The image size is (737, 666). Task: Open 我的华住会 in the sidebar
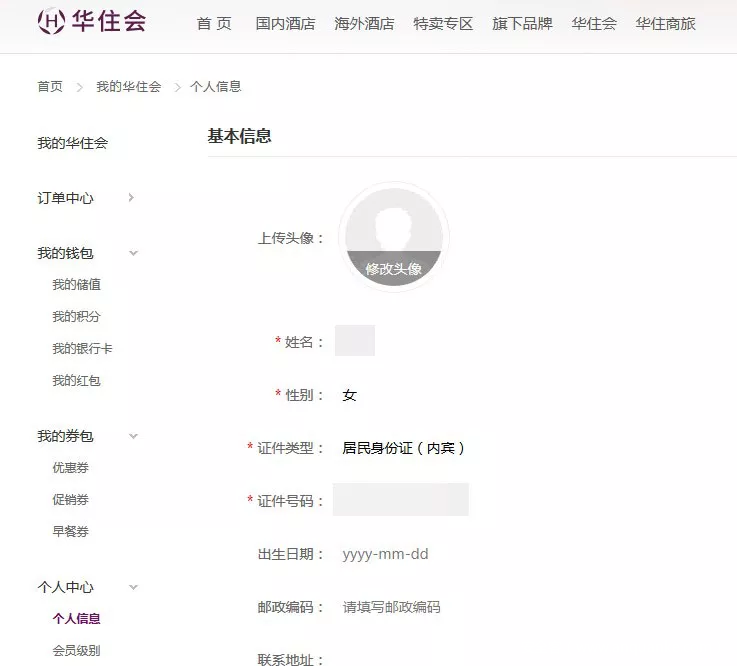click(x=73, y=143)
